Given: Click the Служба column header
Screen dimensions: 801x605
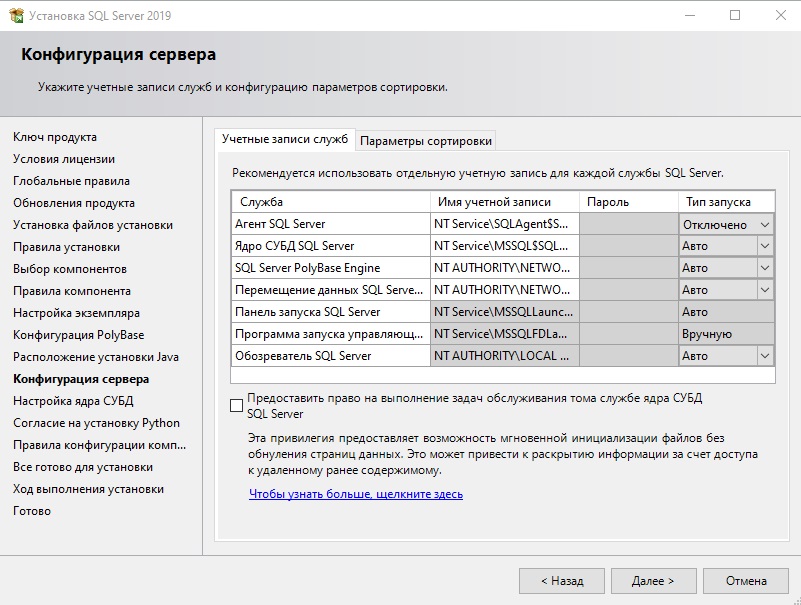Looking at the screenshot, I should pos(331,202).
